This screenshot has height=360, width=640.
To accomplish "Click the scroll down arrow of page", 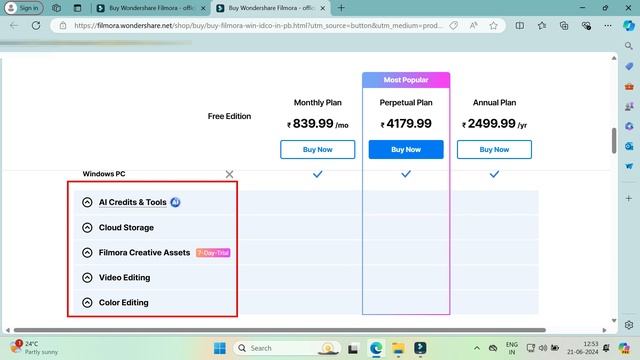I will click(x=614, y=321).
